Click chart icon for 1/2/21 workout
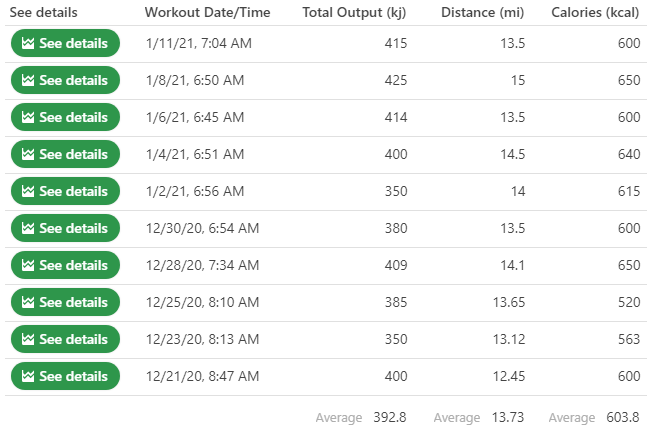Screen dimensions: 656x436 click(x=28, y=192)
